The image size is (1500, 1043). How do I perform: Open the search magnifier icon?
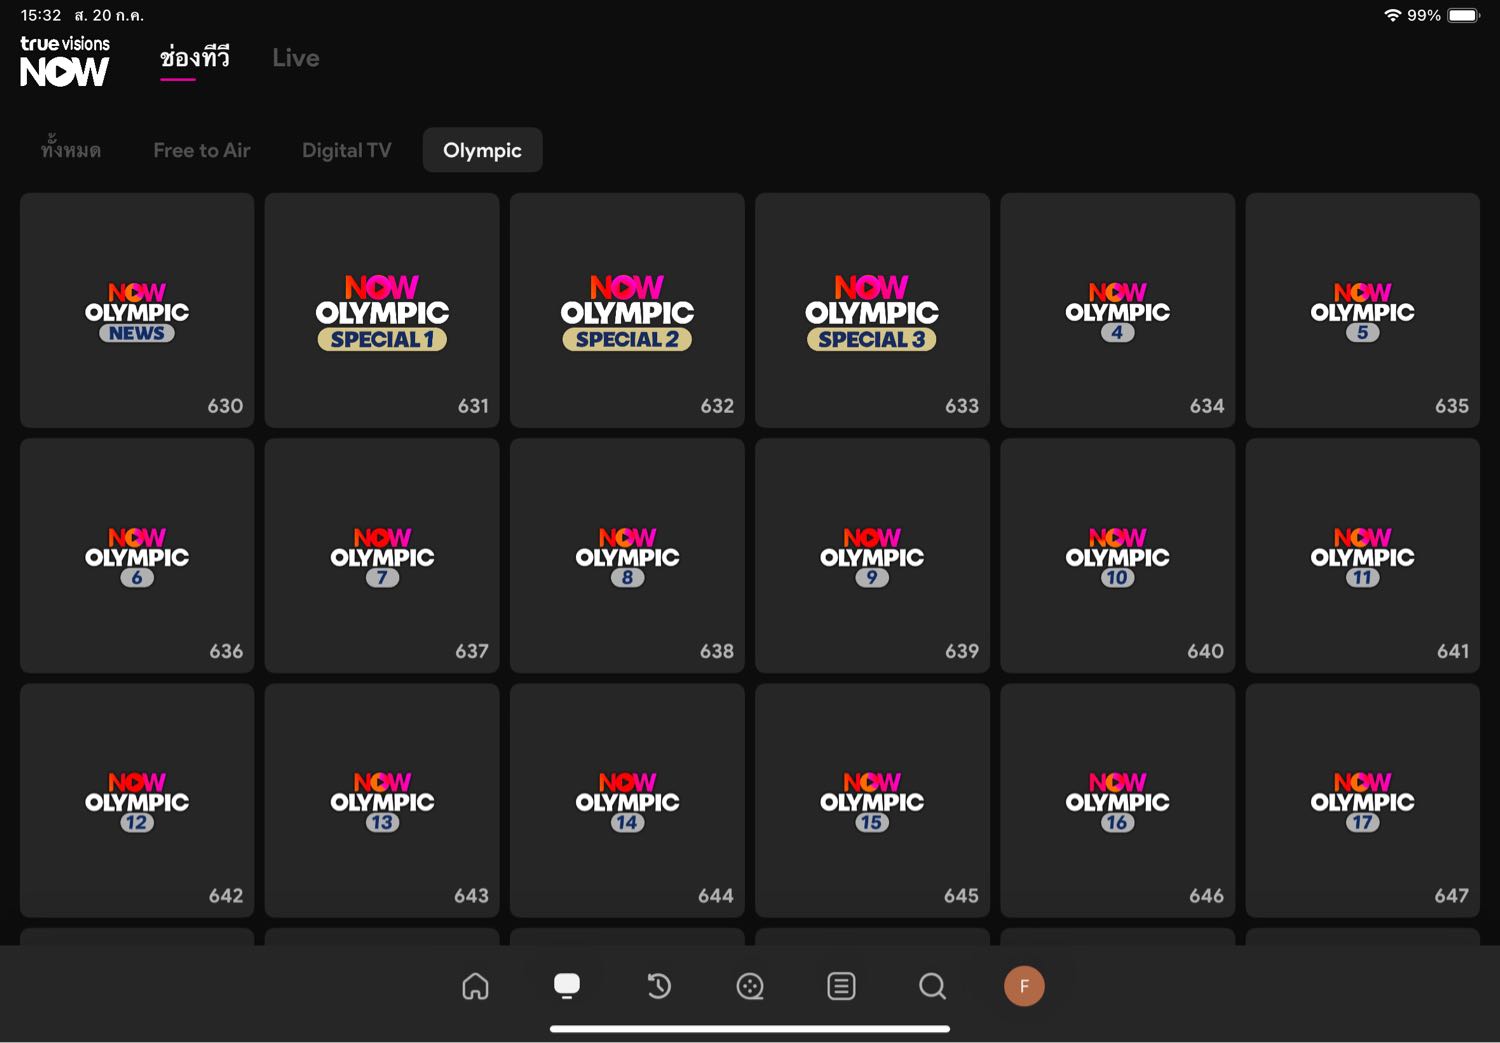(x=932, y=986)
